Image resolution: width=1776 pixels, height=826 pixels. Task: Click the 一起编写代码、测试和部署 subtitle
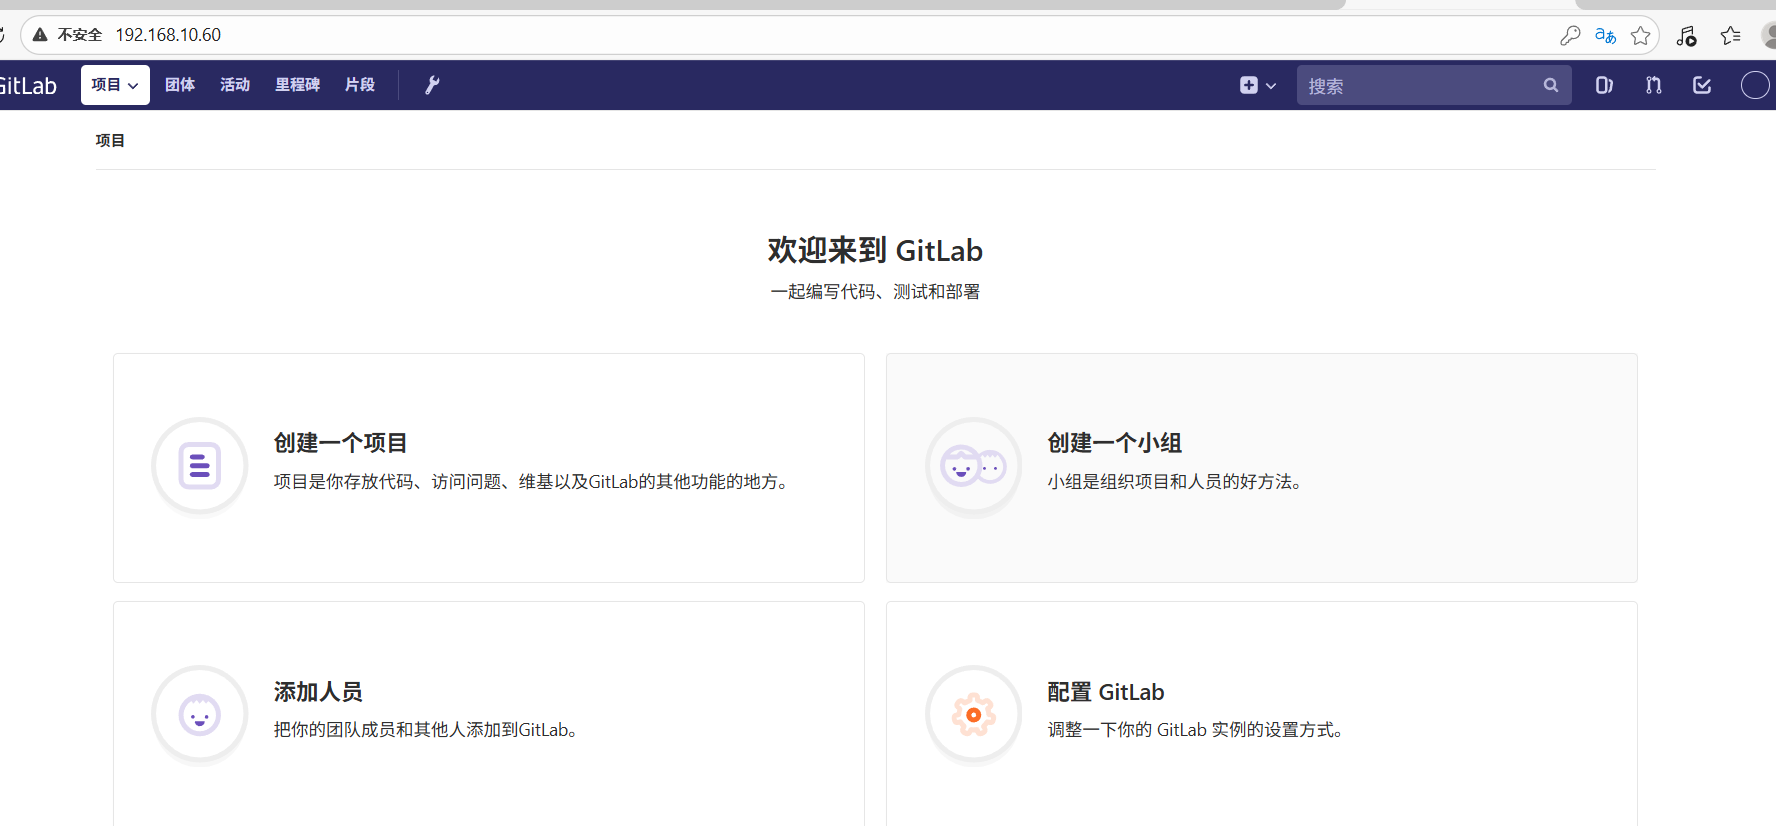click(875, 292)
